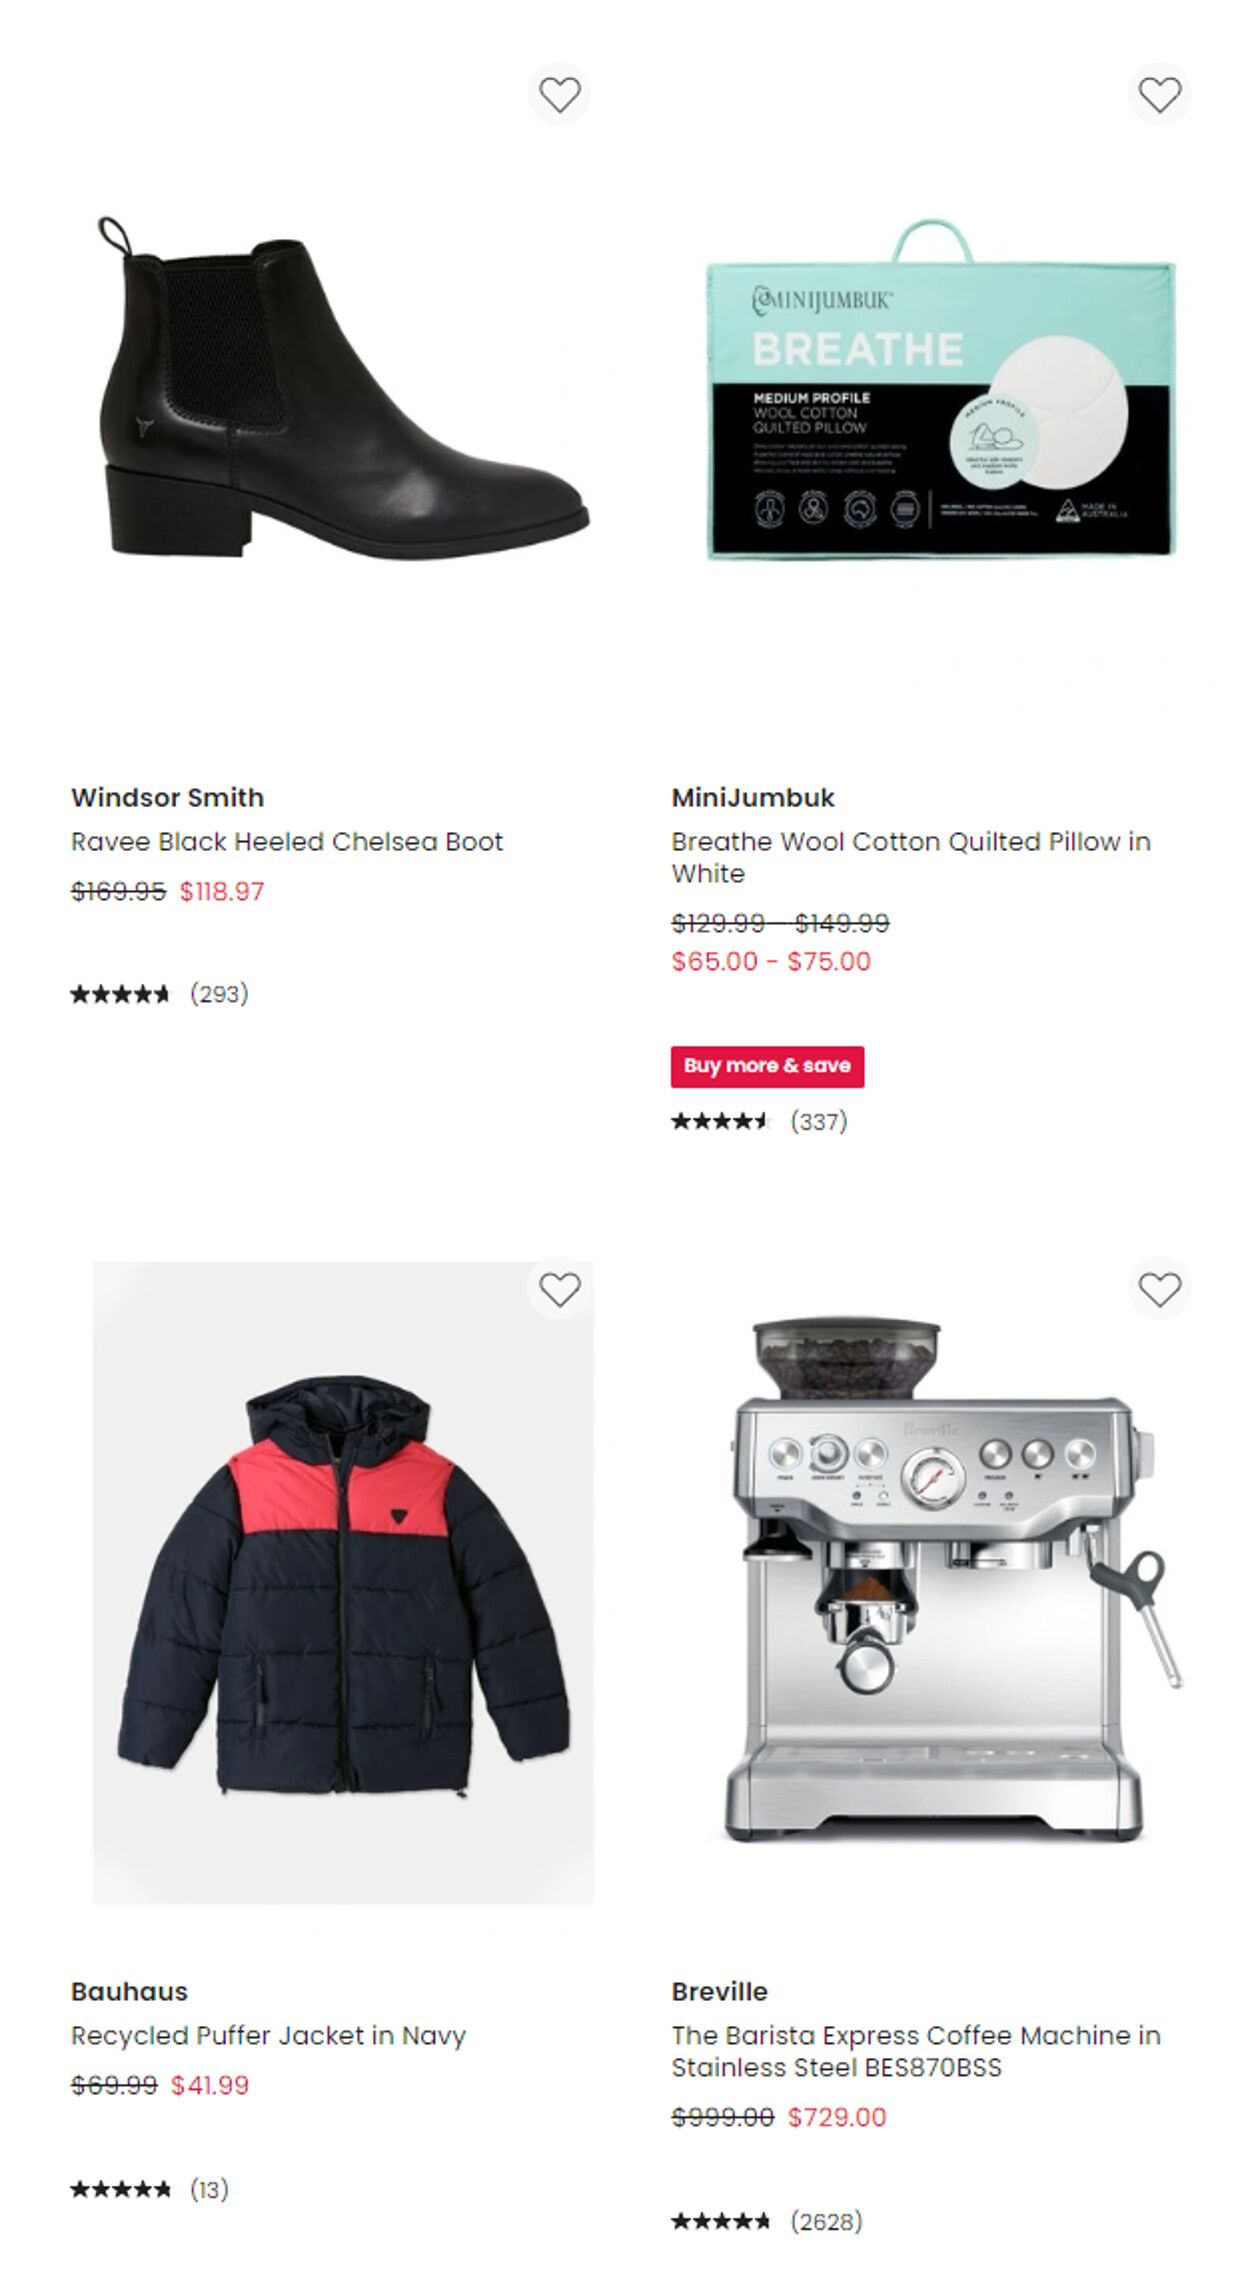Go to Recycled Puffer Jacket in Navy
The width and height of the screenshot is (1250, 2289).
tap(268, 2035)
